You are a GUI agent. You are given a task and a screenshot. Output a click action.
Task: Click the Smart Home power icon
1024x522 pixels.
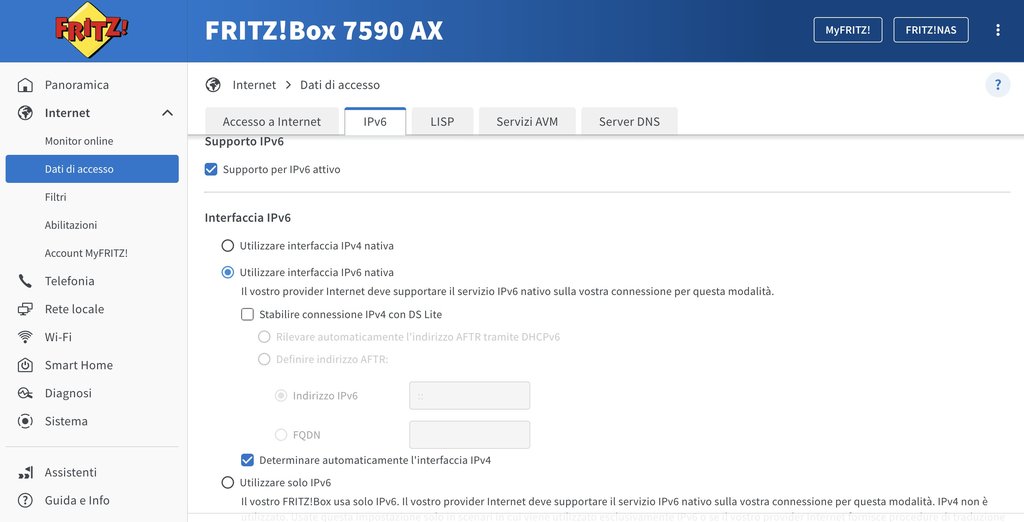[x=25, y=365]
